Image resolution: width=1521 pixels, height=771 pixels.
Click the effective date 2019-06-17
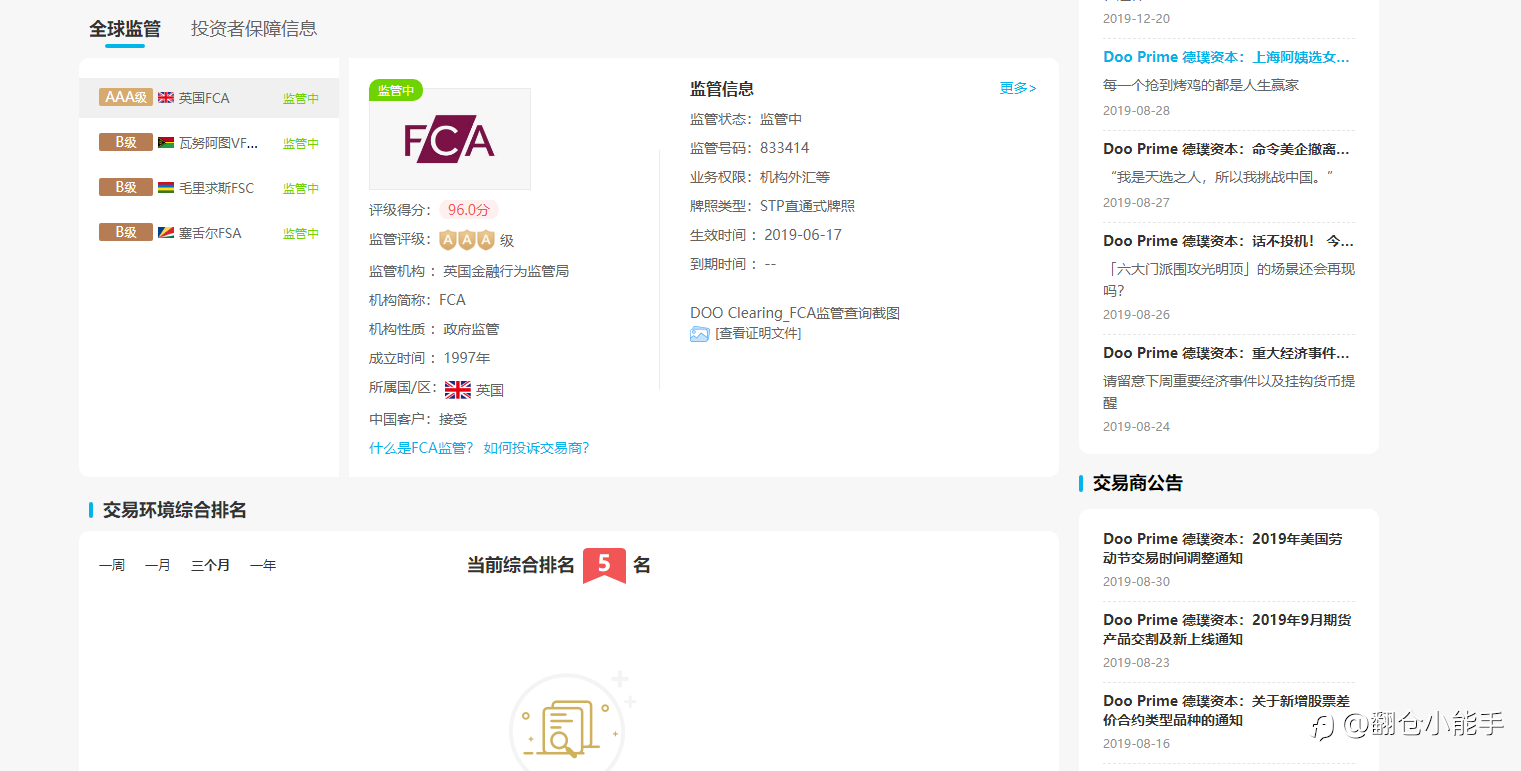(x=803, y=235)
